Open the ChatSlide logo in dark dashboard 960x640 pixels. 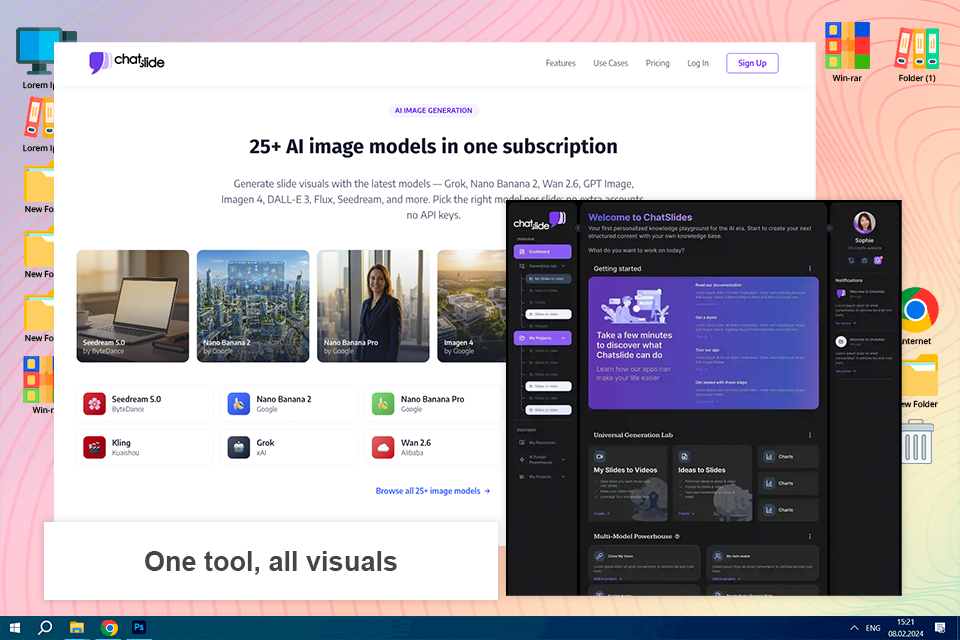(x=539, y=220)
